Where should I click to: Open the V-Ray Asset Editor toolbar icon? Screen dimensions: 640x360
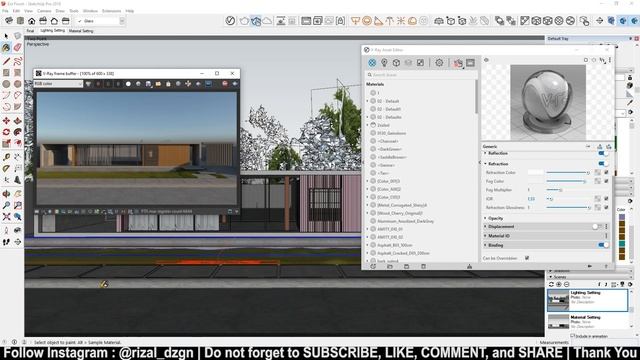230,20
